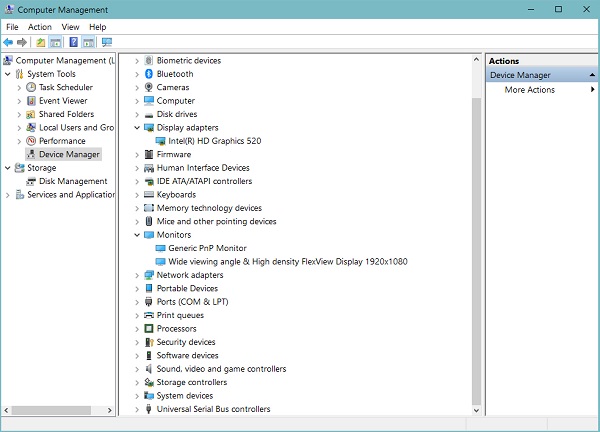The height and width of the screenshot is (432, 600).
Task: Open the Action menu
Action: coord(40,27)
